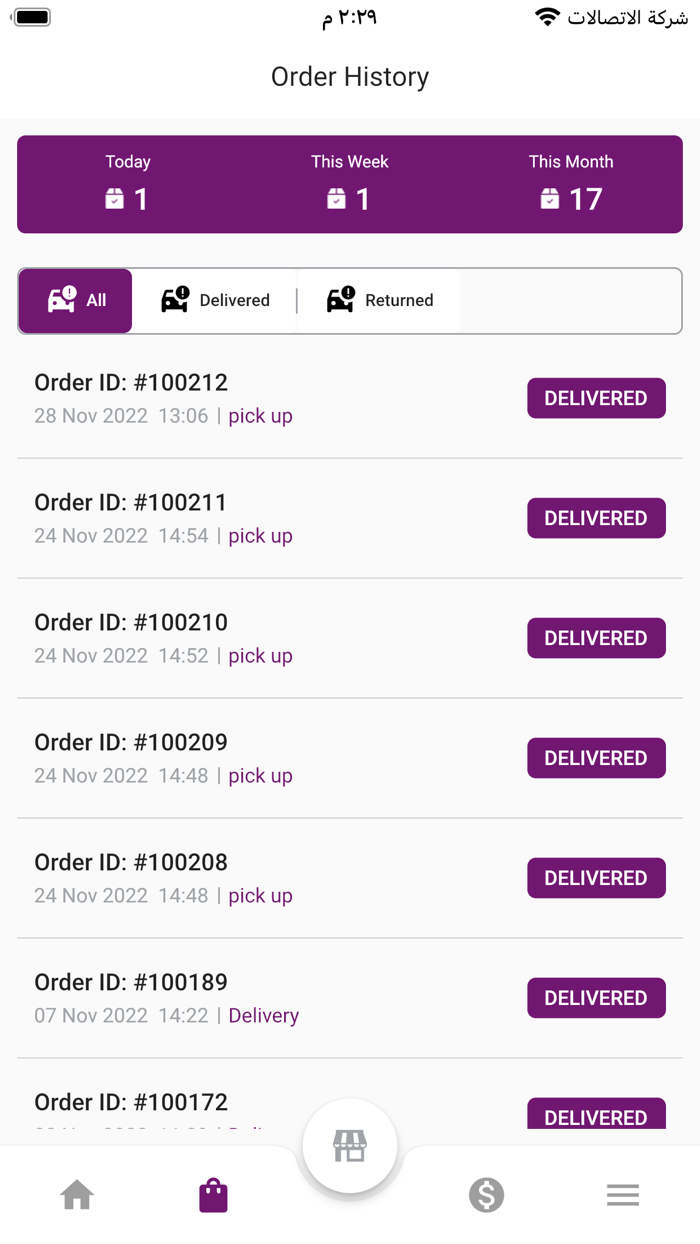Tap the shopping bag orders icon
Image resolution: width=700 pixels, height=1244 pixels.
pos(213,1195)
